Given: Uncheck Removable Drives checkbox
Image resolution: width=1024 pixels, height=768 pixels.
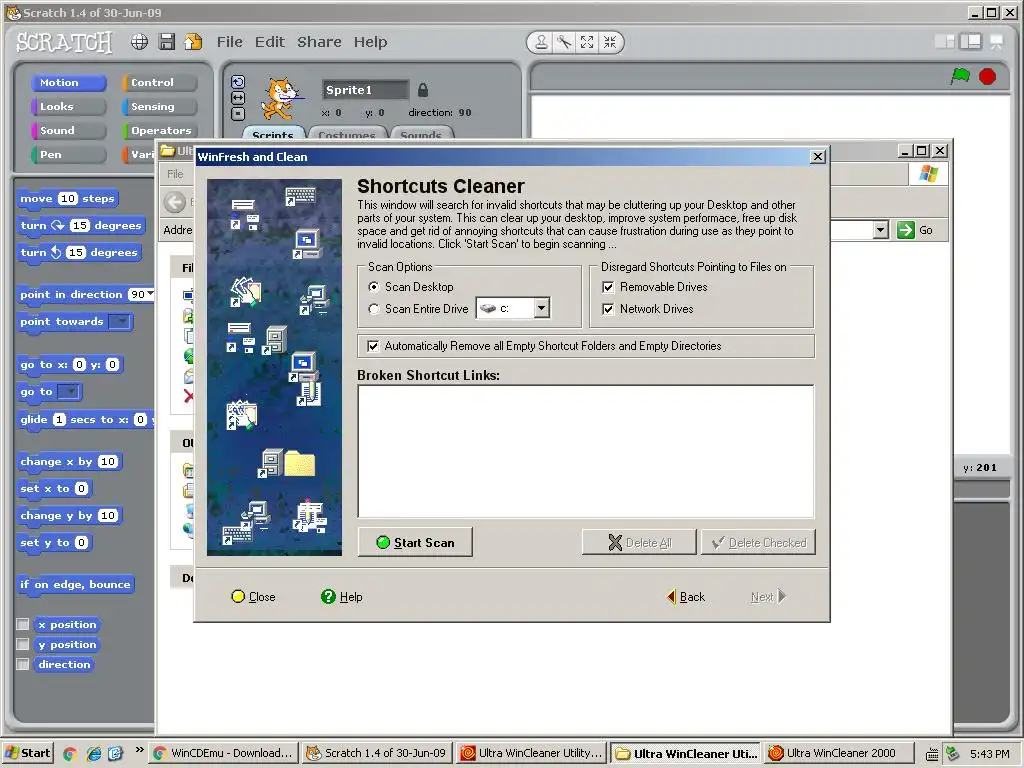Looking at the screenshot, I should tap(608, 287).
